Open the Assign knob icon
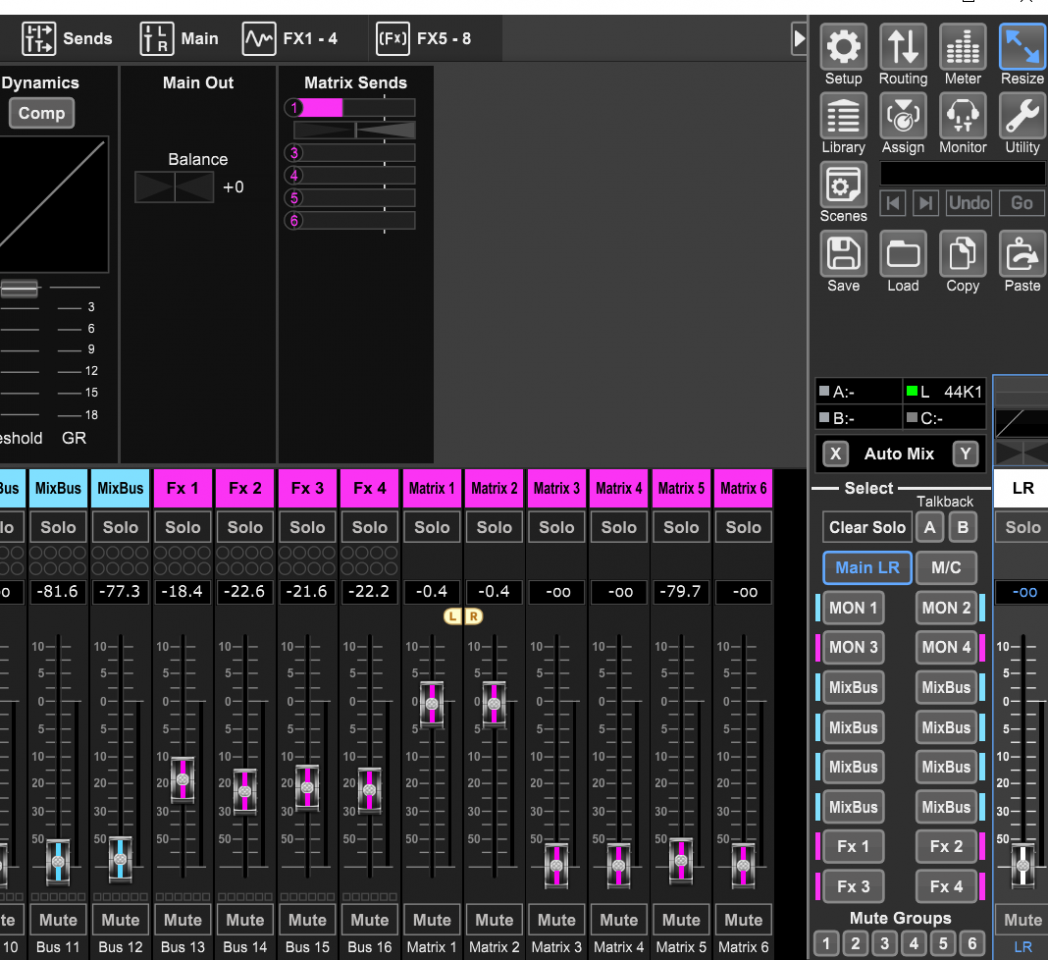This screenshot has width=1048, height=960. pyautogui.click(x=903, y=116)
